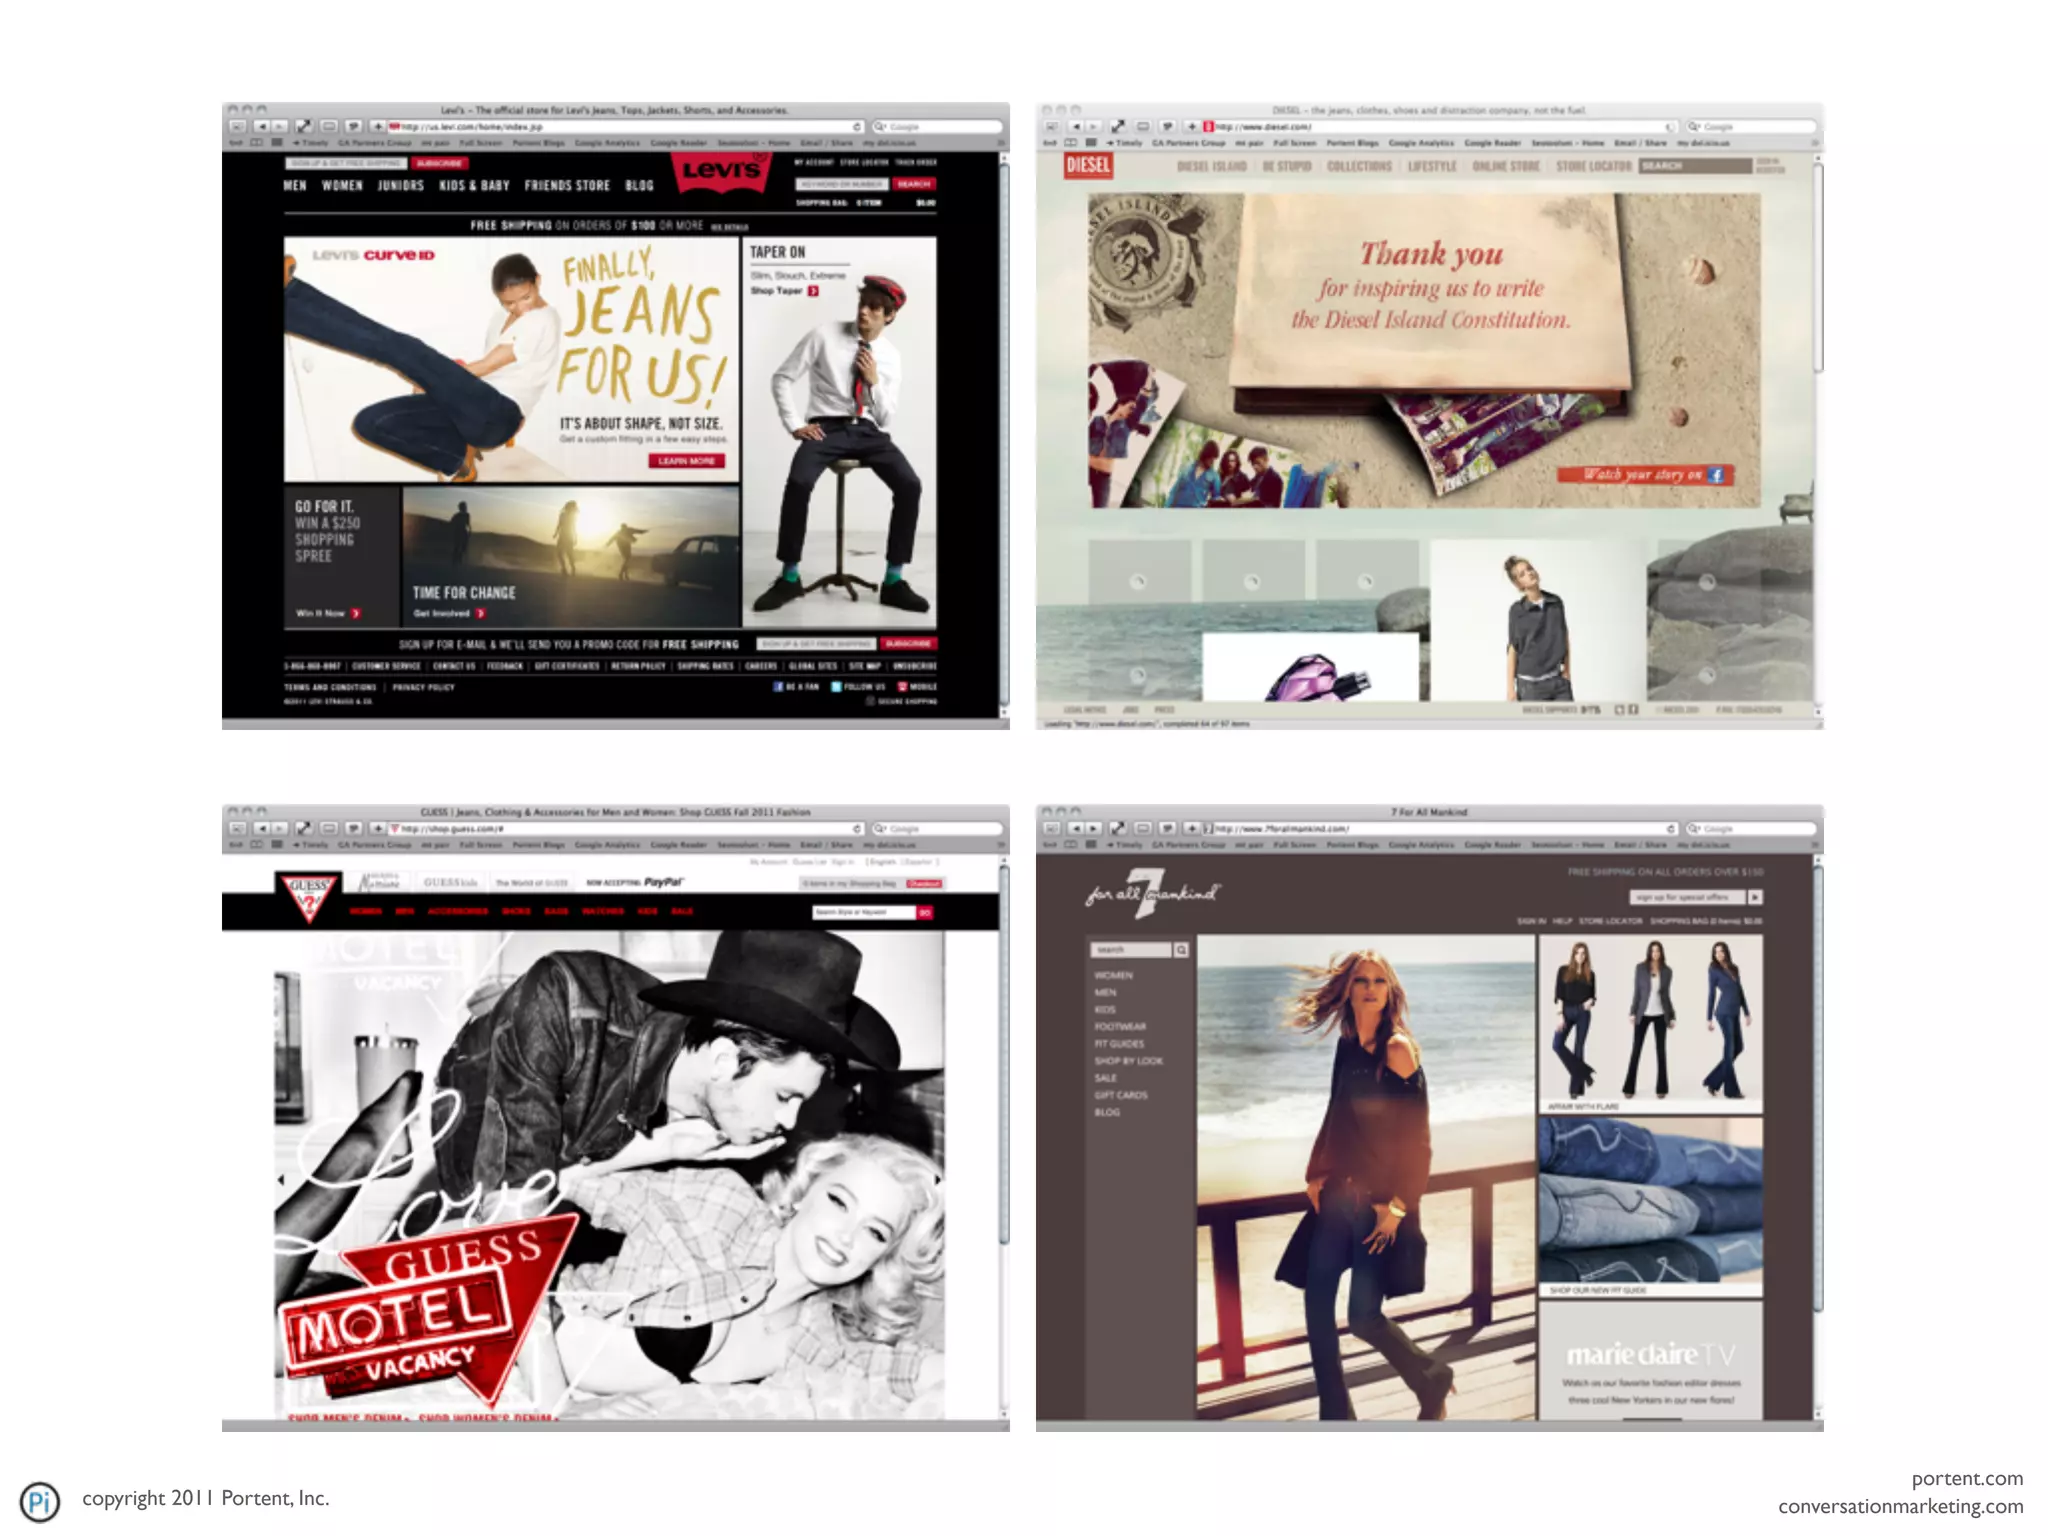Click add bookmark plus button in Guess browser

377,828
